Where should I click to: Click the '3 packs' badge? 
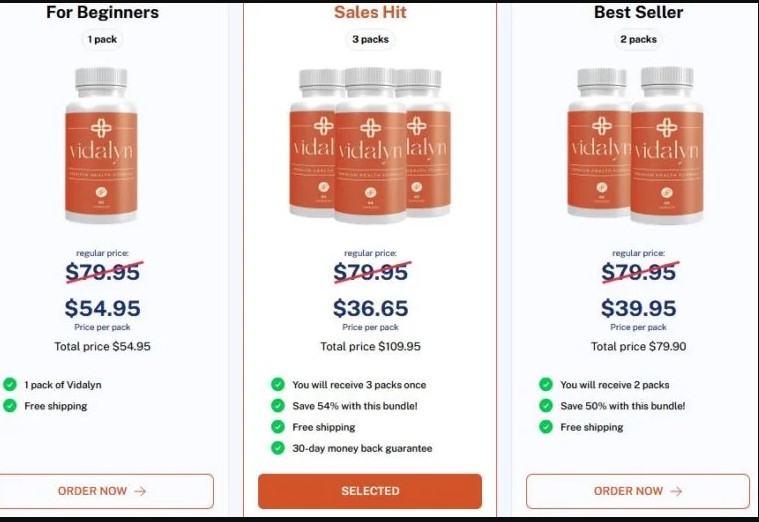pos(370,40)
